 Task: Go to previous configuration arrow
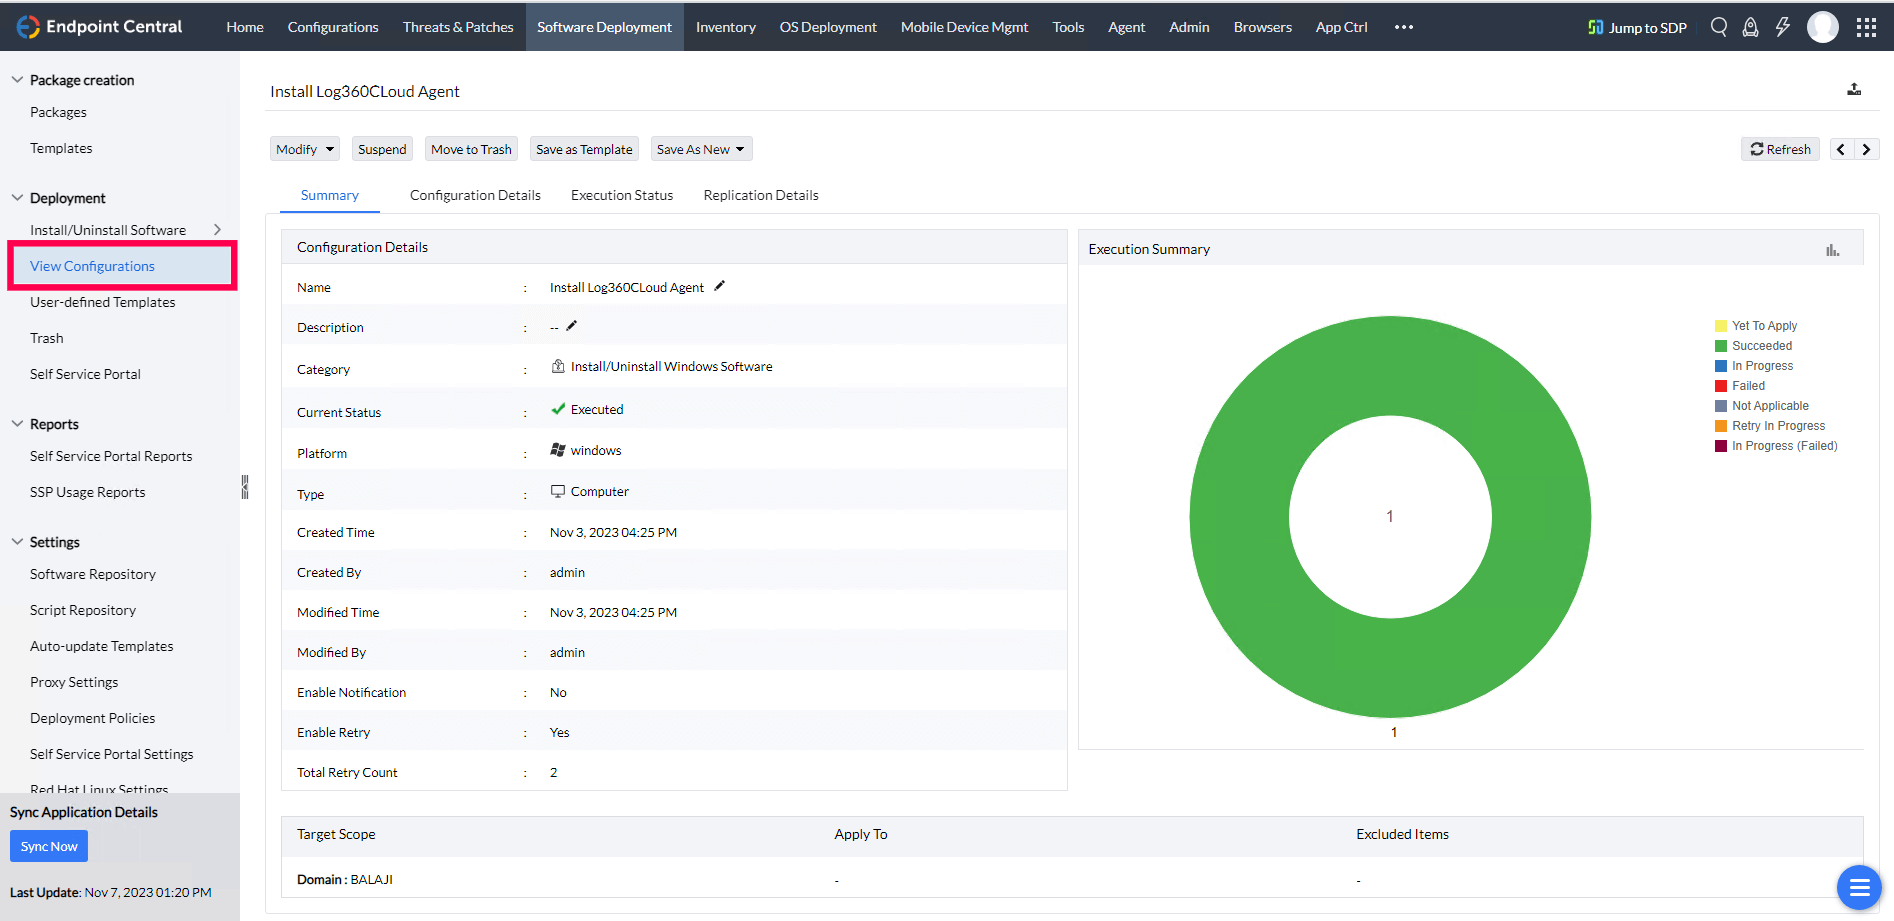1841,149
